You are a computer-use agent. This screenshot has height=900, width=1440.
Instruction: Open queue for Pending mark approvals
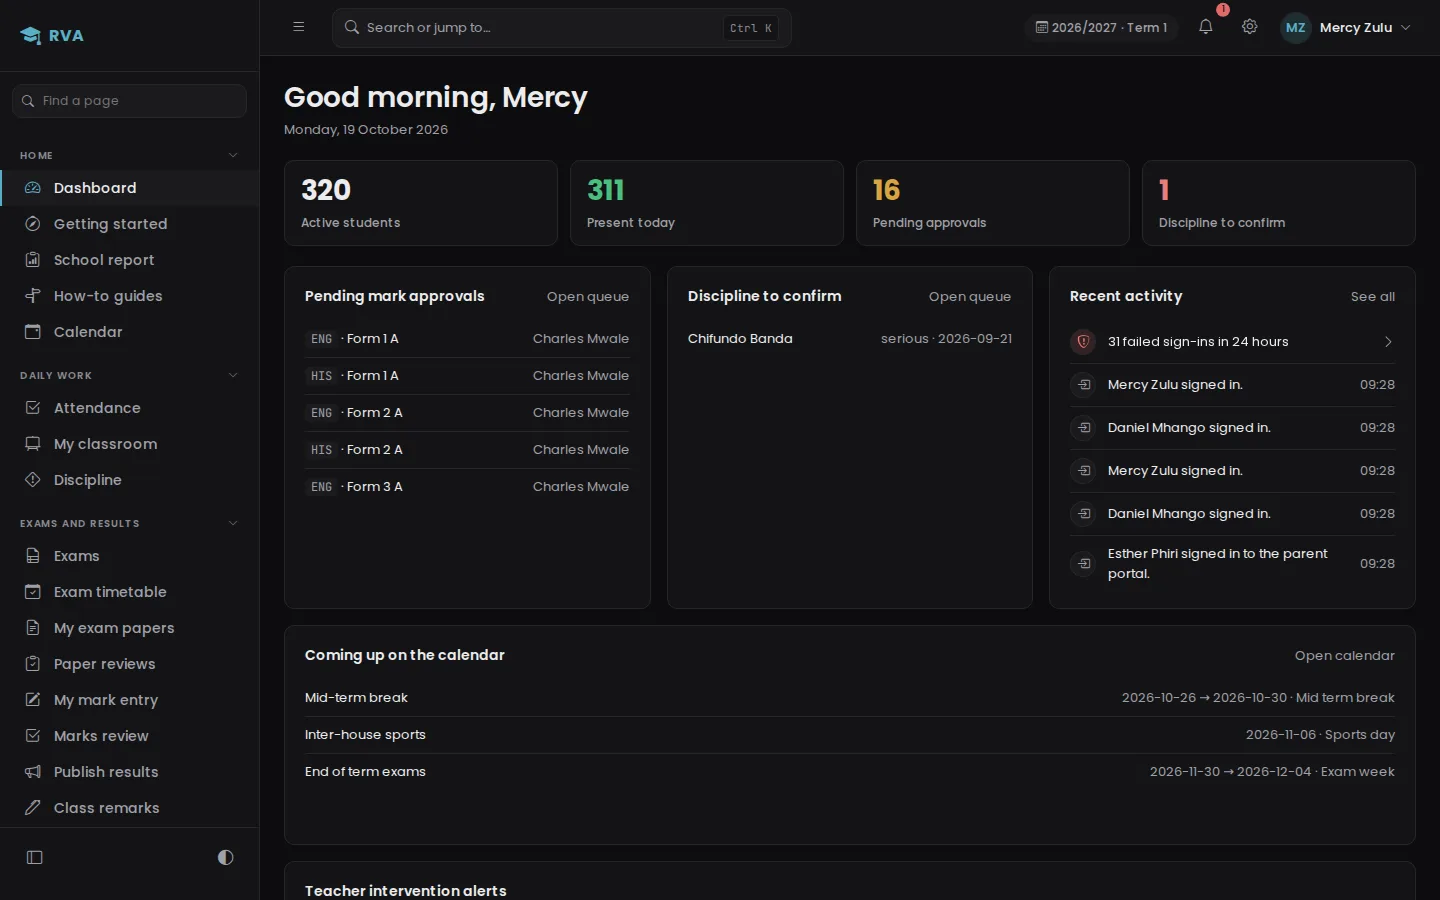pyautogui.click(x=588, y=297)
